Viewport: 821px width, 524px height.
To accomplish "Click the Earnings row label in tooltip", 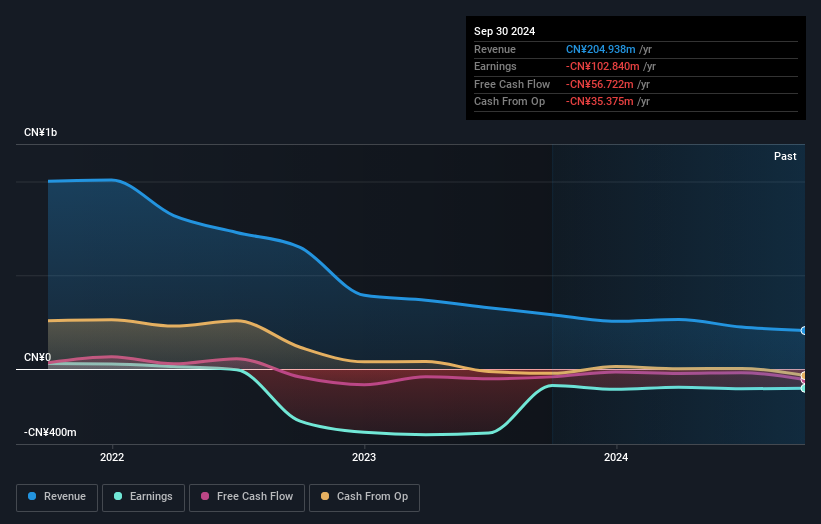I will point(495,66).
